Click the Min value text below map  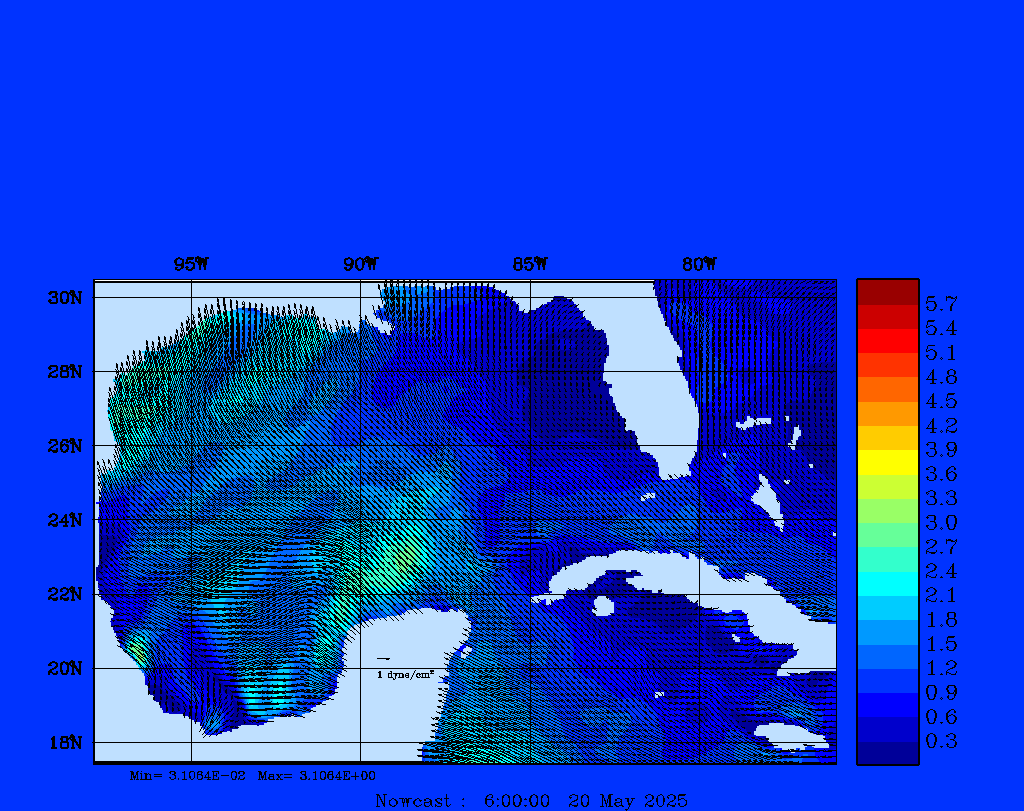point(187,775)
